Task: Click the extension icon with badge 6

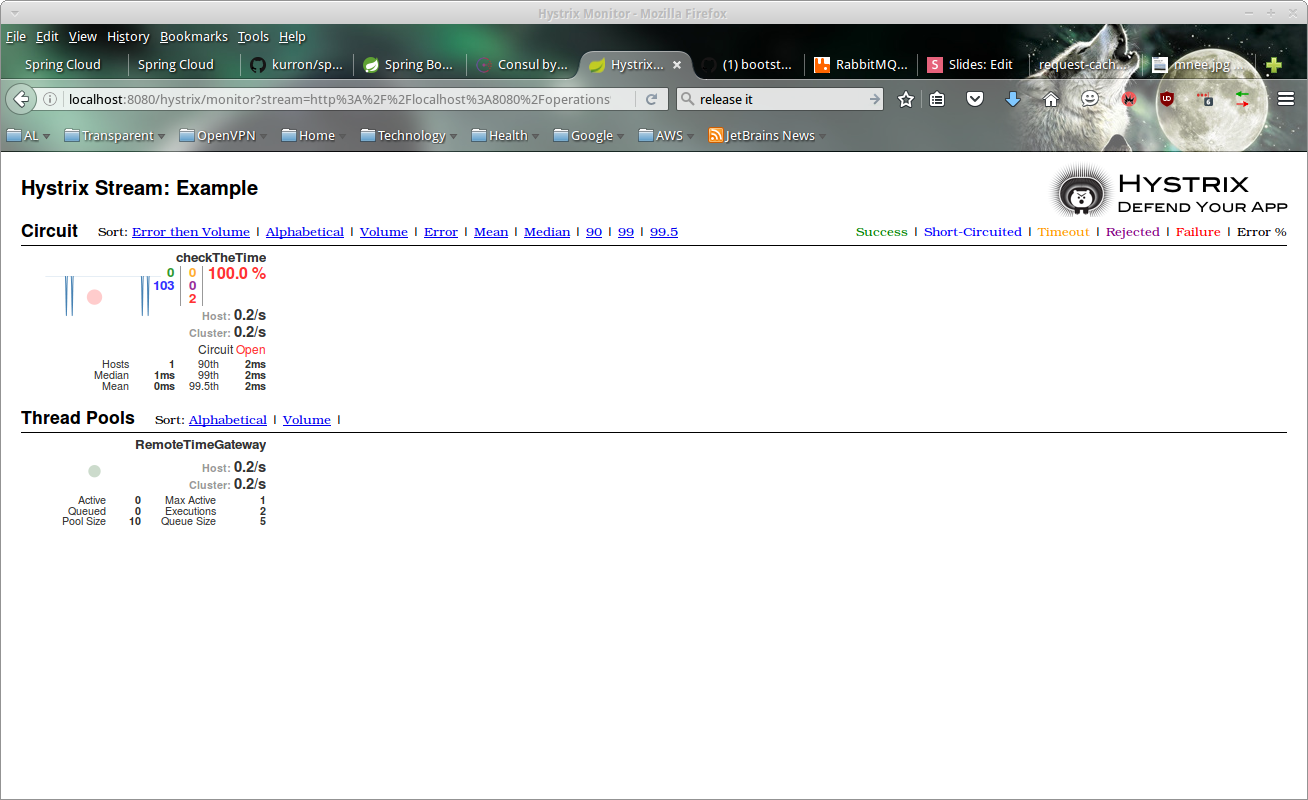Action: (x=1204, y=99)
